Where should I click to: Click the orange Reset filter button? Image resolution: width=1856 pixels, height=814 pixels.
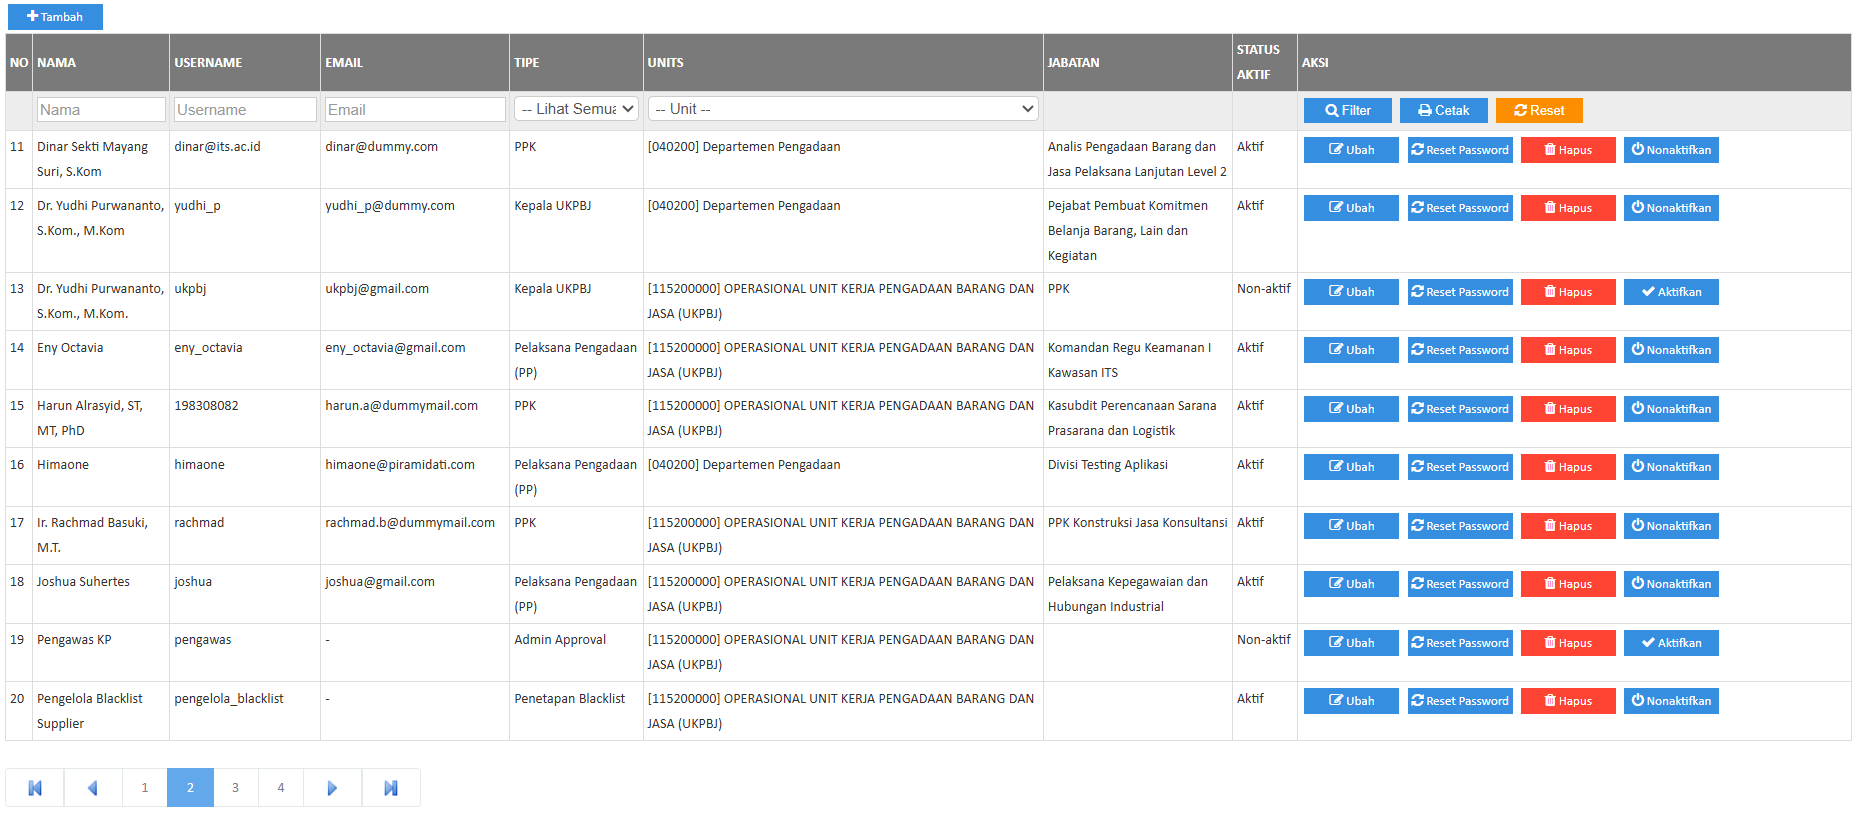point(1538,111)
